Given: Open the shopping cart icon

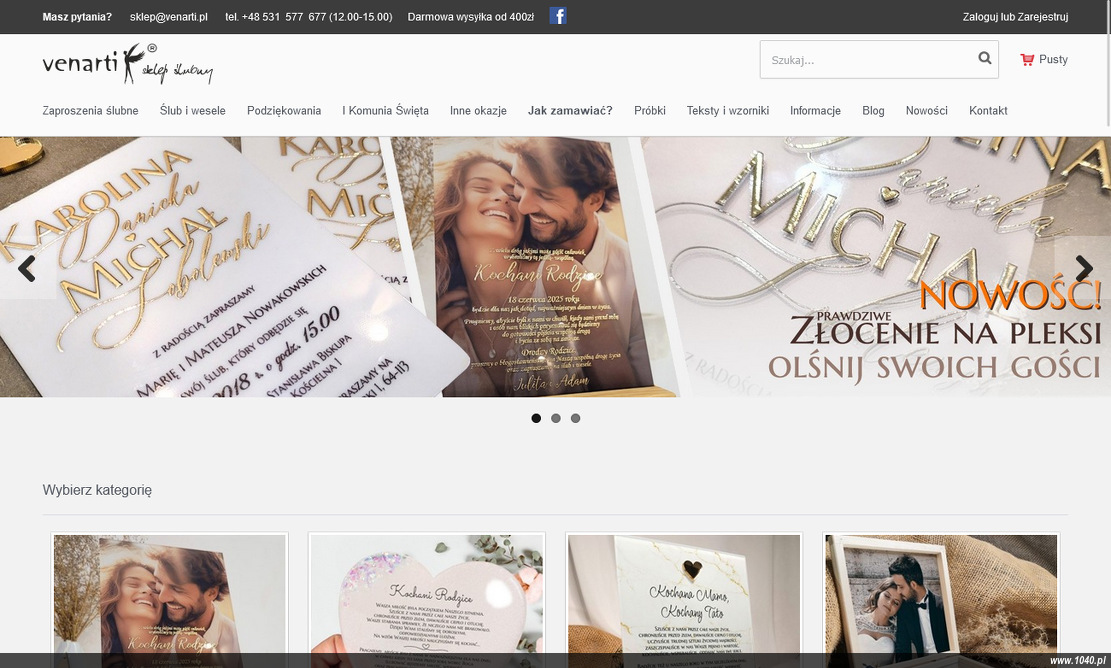Looking at the screenshot, I should click(1027, 60).
